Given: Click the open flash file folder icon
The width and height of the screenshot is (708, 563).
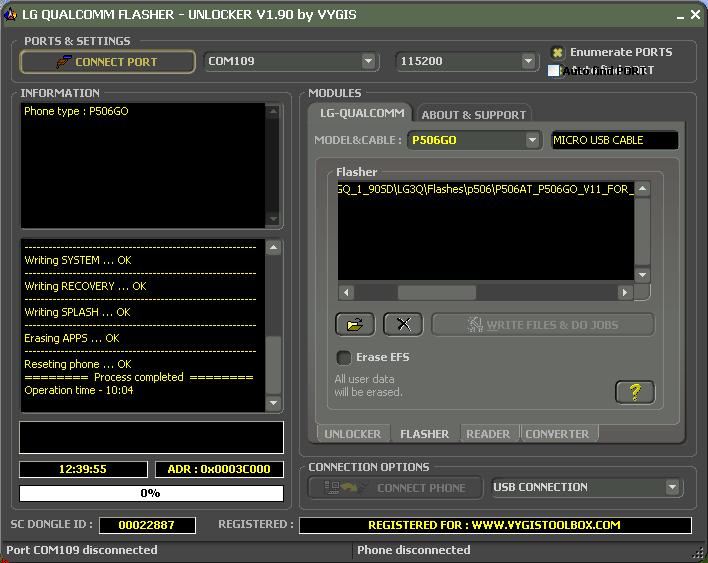Looking at the screenshot, I should (x=355, y=324).
